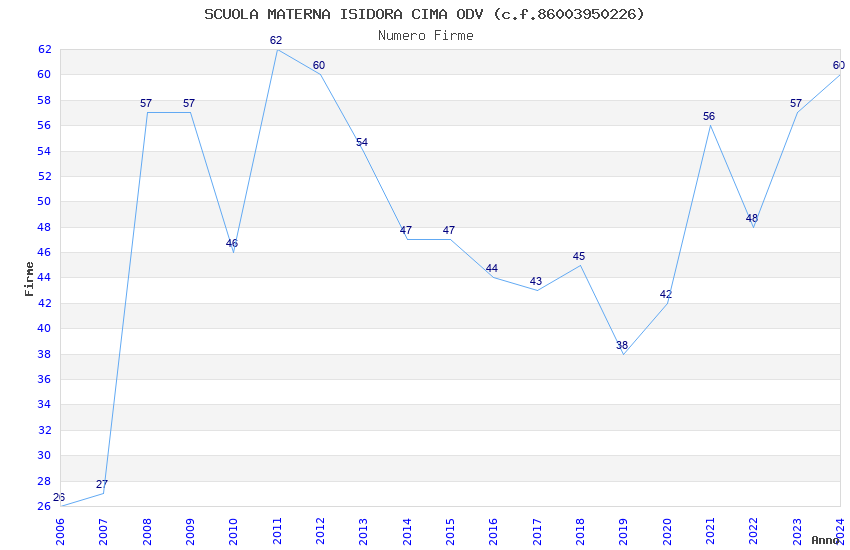The width and height of the screenshot is (850, 550).
Task: Click y-axis tick label 48
Action: point(44,227)
